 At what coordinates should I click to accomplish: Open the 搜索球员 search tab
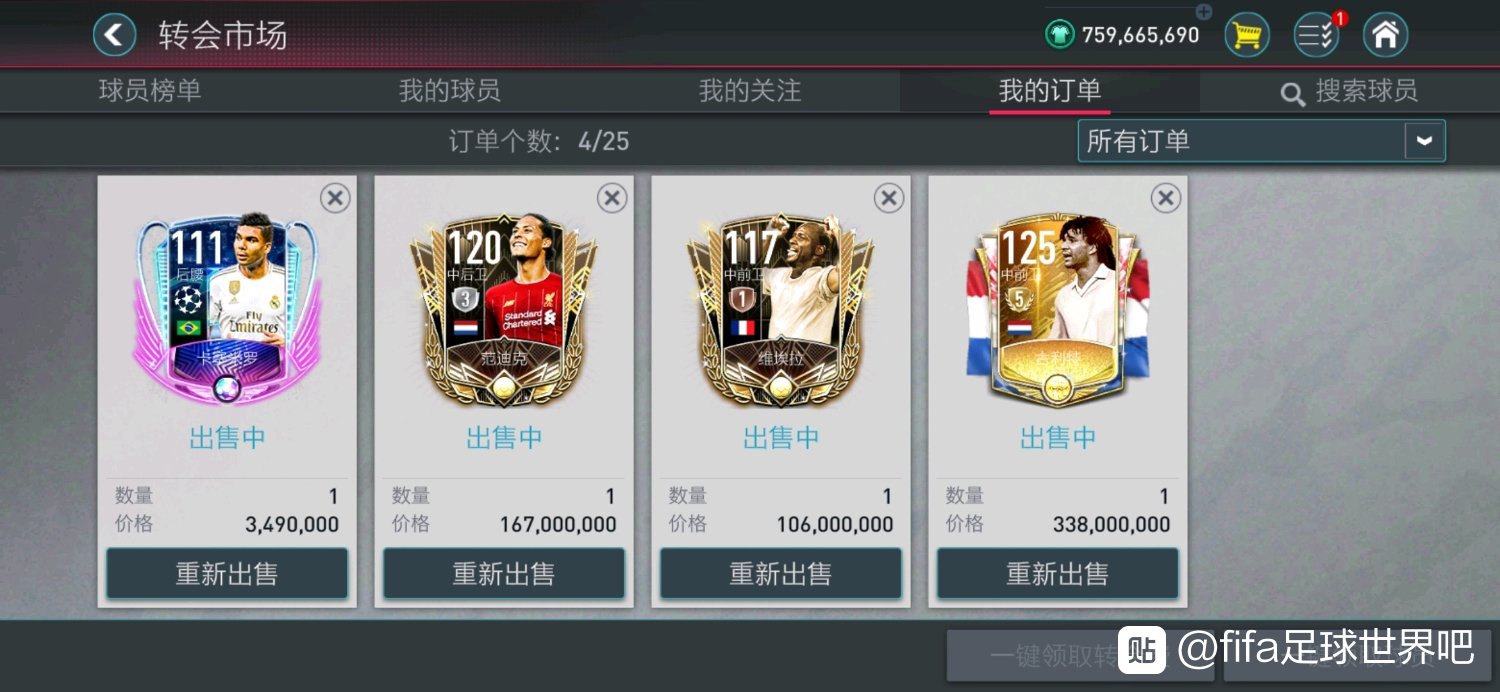1350,91
